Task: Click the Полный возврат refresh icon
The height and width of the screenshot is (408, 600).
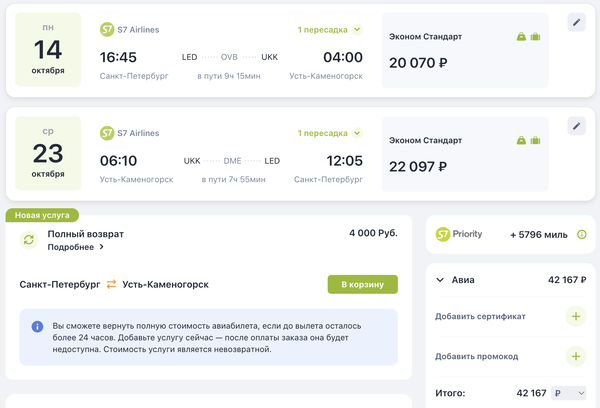Action: pyautogui.click(x=29, y=240)
